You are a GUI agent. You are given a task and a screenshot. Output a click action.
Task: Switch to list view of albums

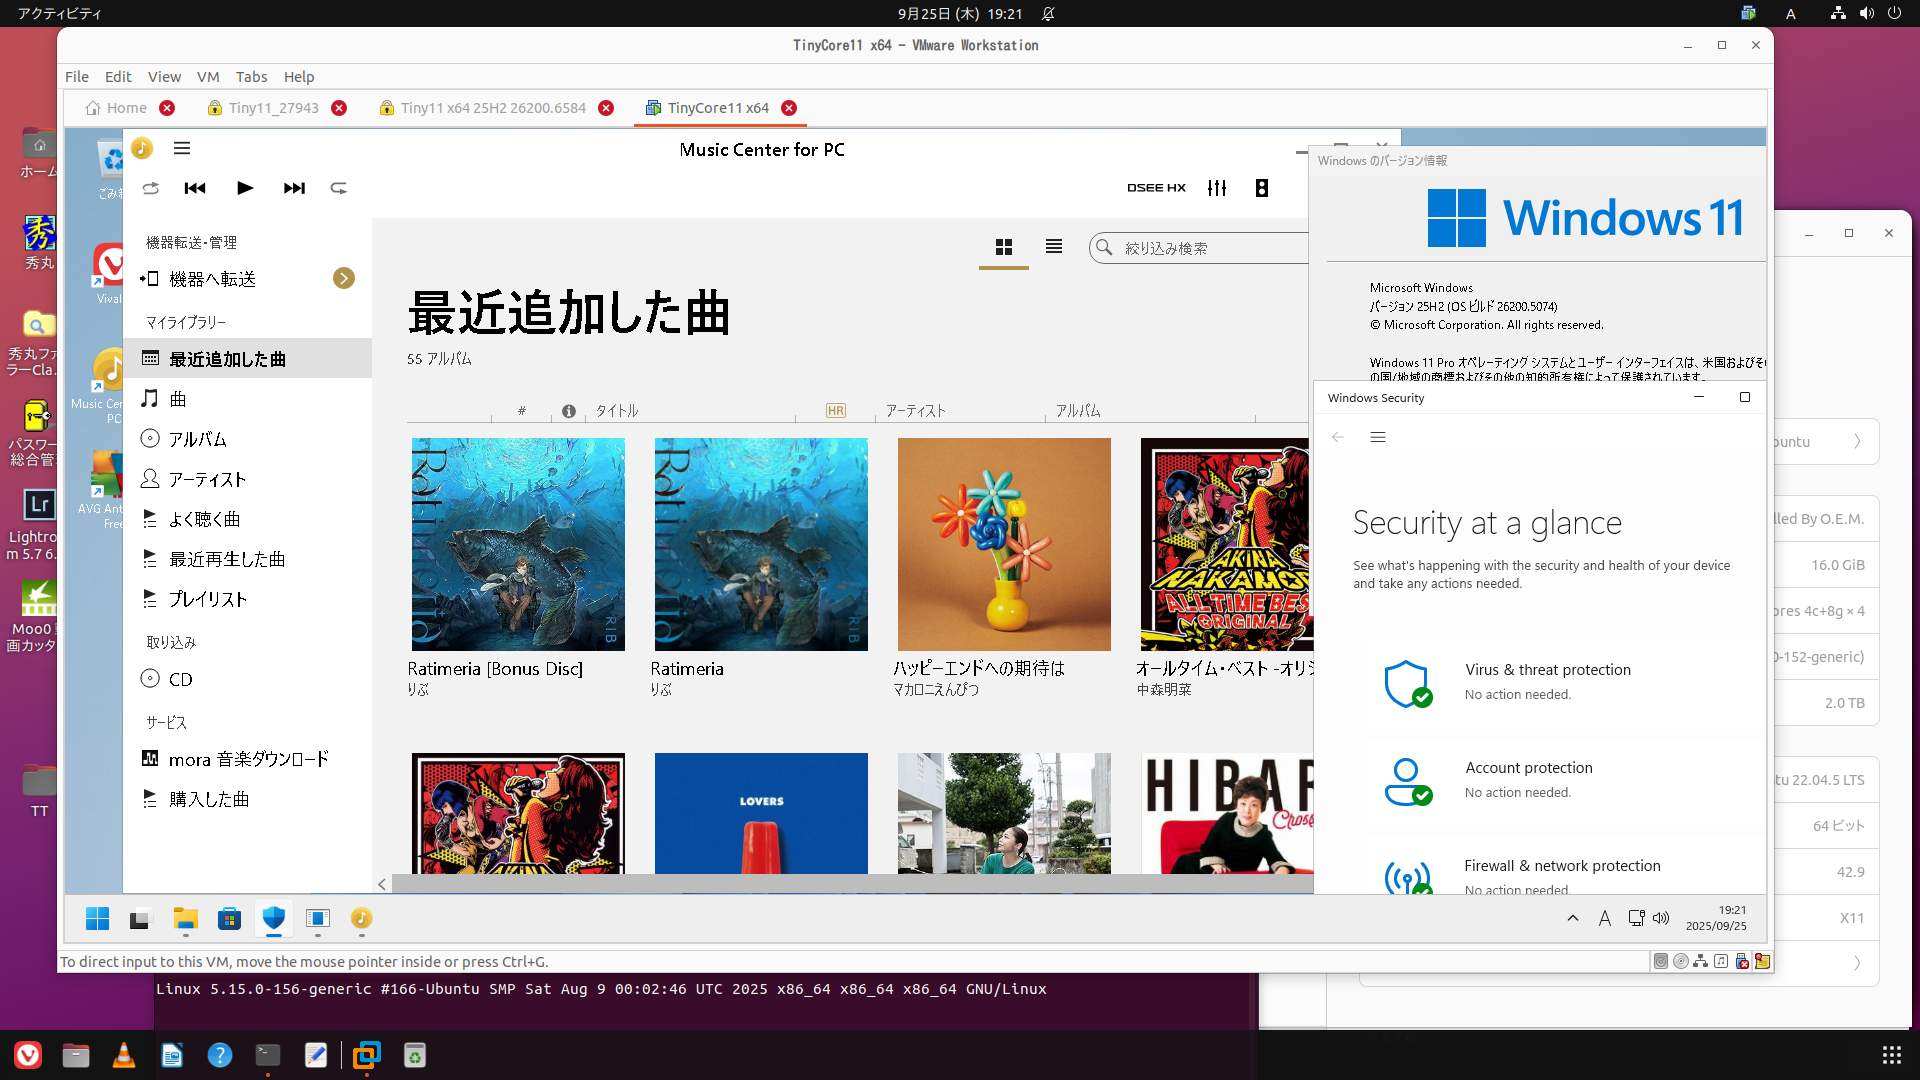pos(1054,247)
